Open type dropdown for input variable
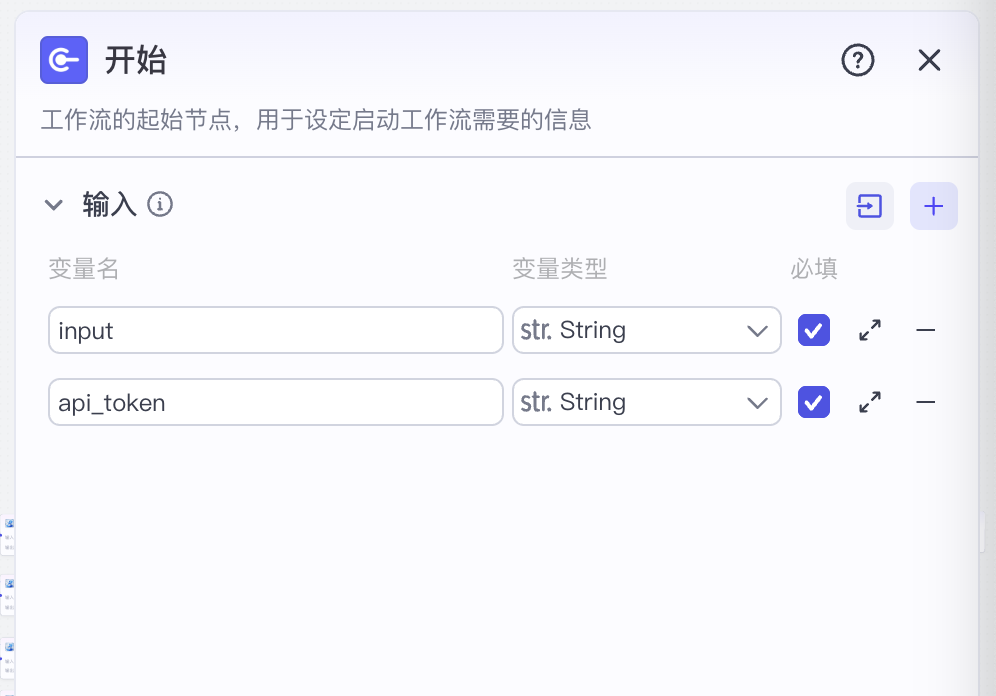Viewport: 996px width, 696px height. click(x=646, y=330)
